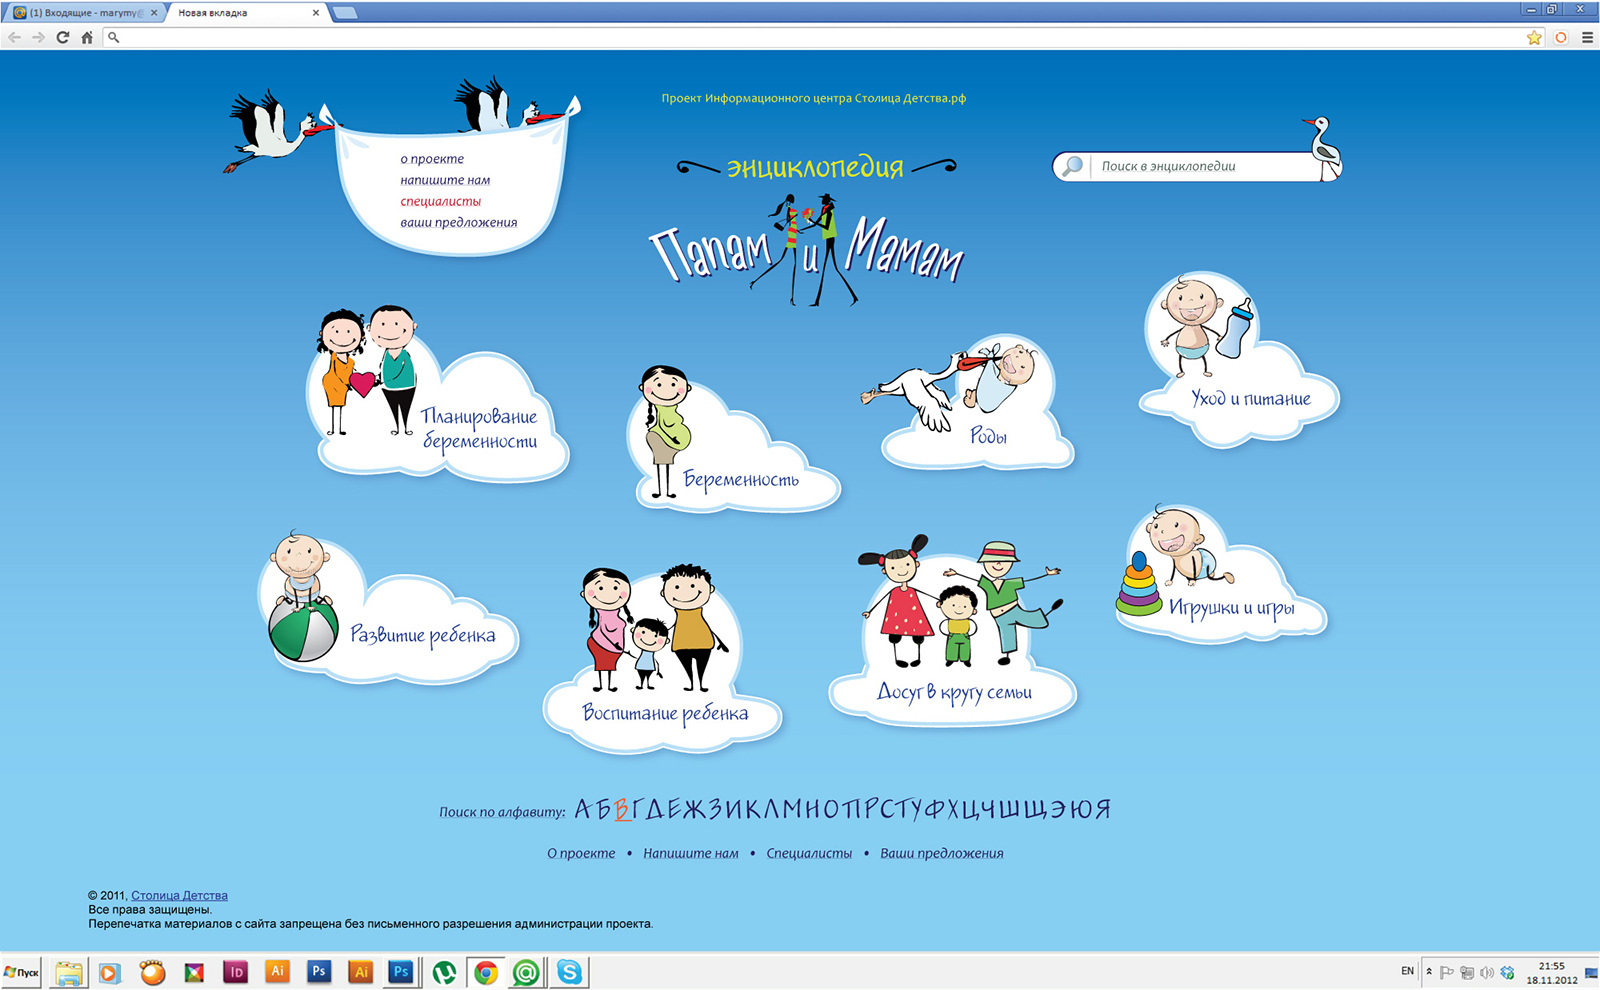Open the Chrome menu button
Image resolution: width=1600 pixels, height=990 pixels.
(1587, 38)
